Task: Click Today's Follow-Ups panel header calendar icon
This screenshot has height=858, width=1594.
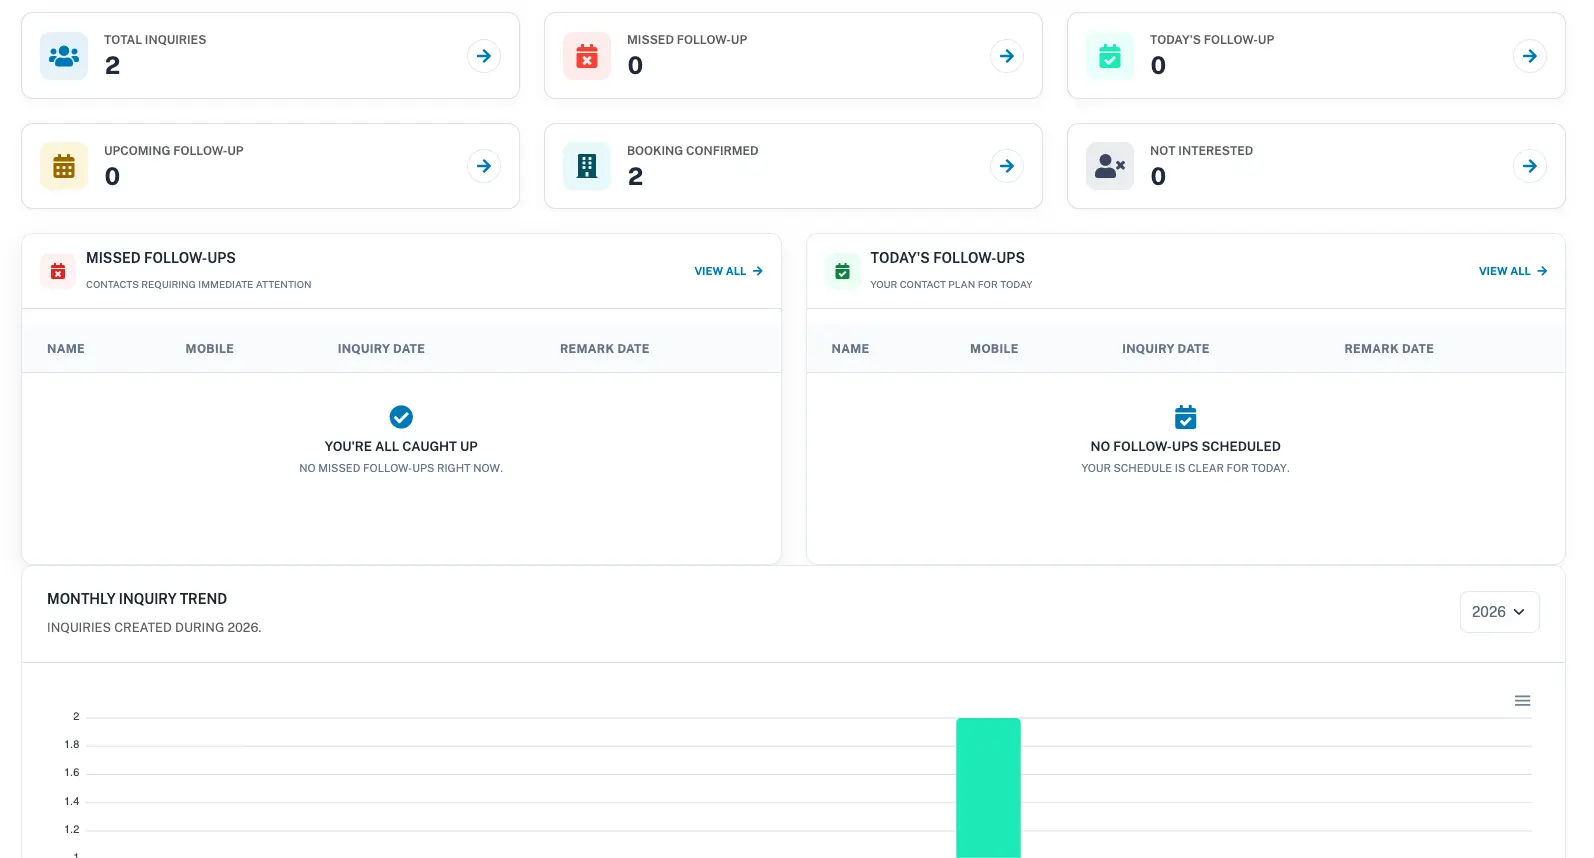Action: click(842, 271)
